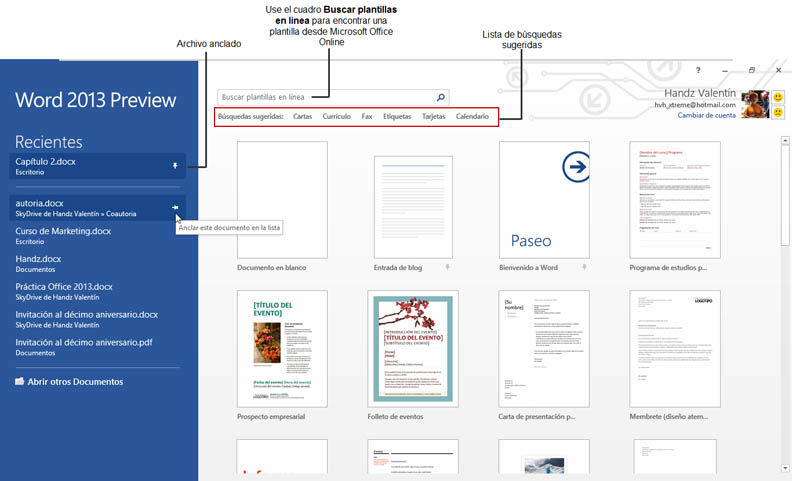This screenshot has height=481, width=792.
Task: Choose the Prospecto empresarial template
Action: click(x=282, y=349)
